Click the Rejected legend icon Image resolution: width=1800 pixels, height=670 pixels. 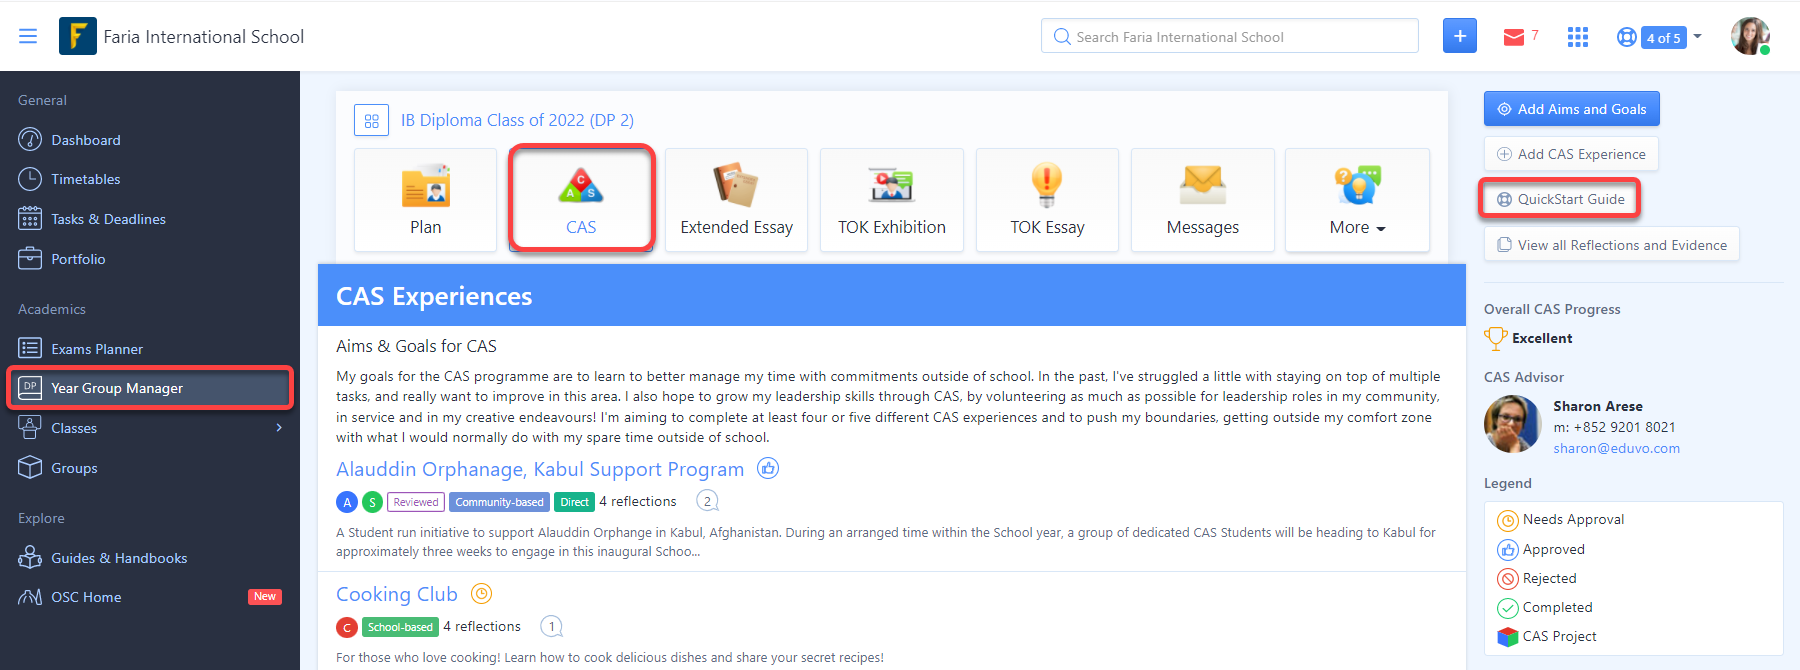(x=1508, y=579)
